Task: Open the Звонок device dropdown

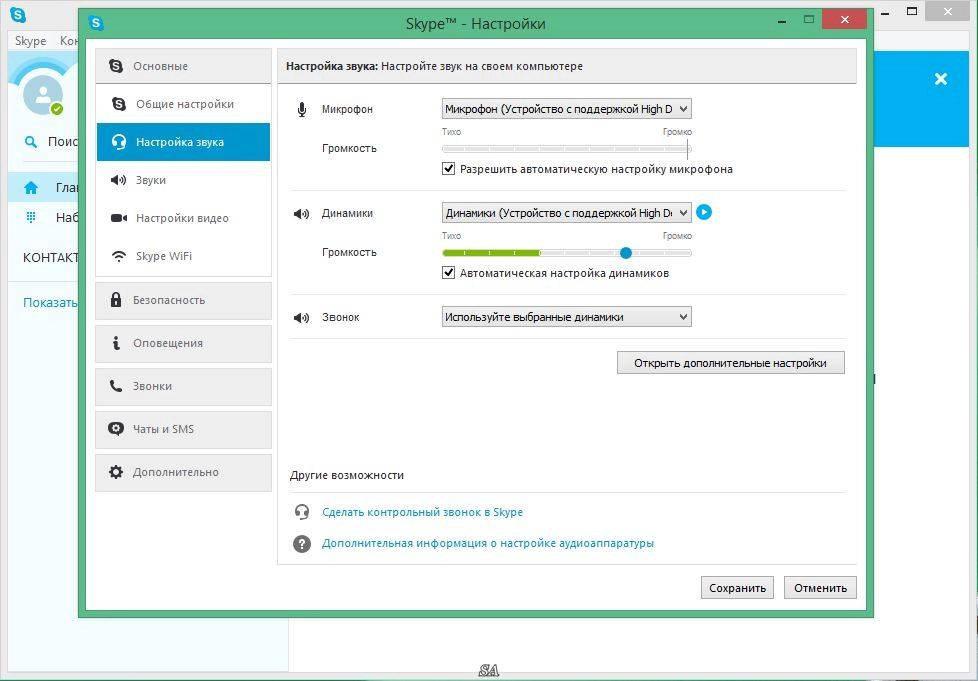Action: point(566,317)
